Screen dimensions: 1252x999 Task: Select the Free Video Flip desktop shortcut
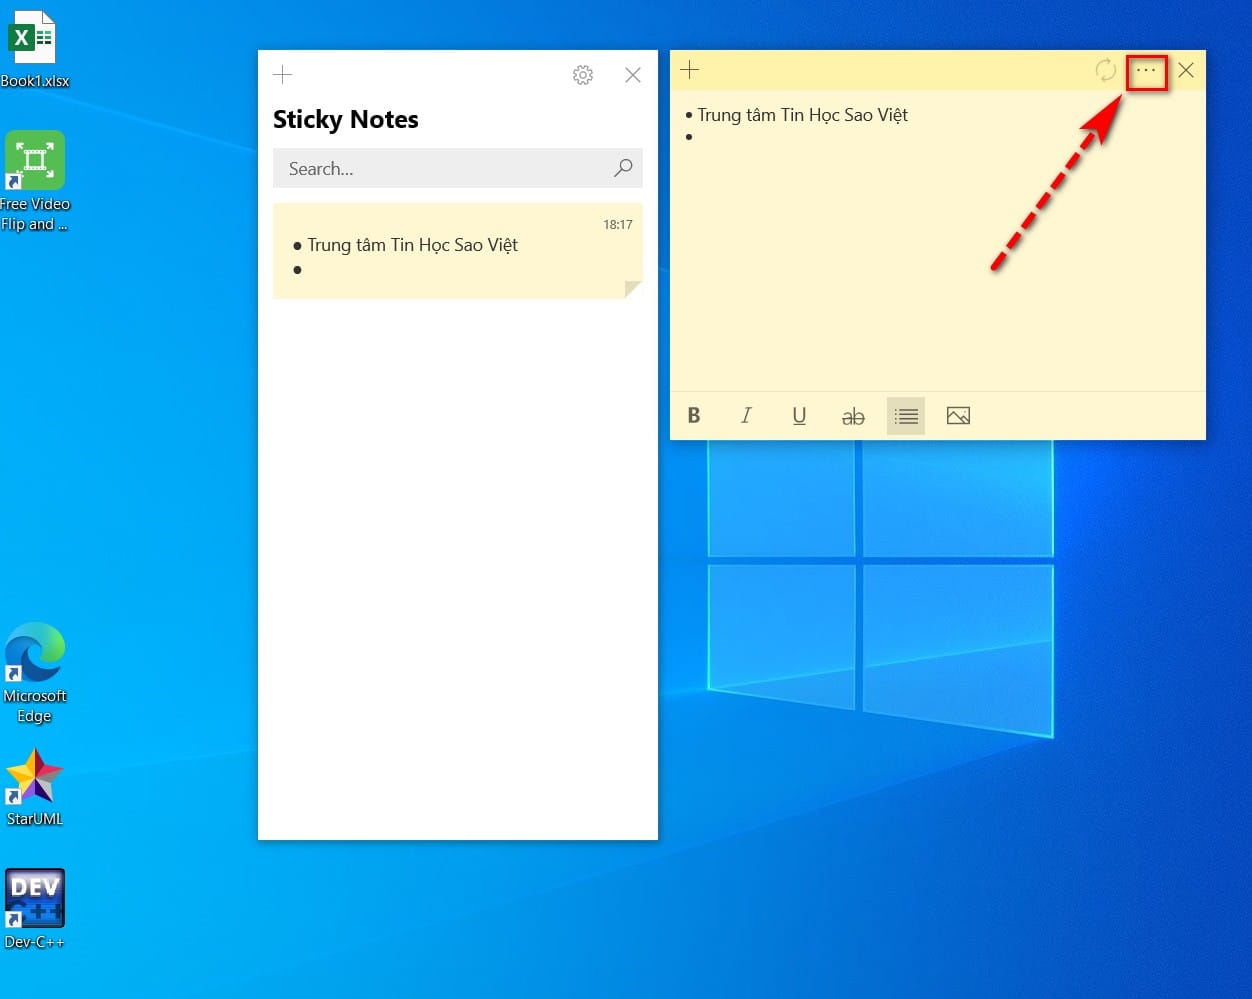[35, 182]
